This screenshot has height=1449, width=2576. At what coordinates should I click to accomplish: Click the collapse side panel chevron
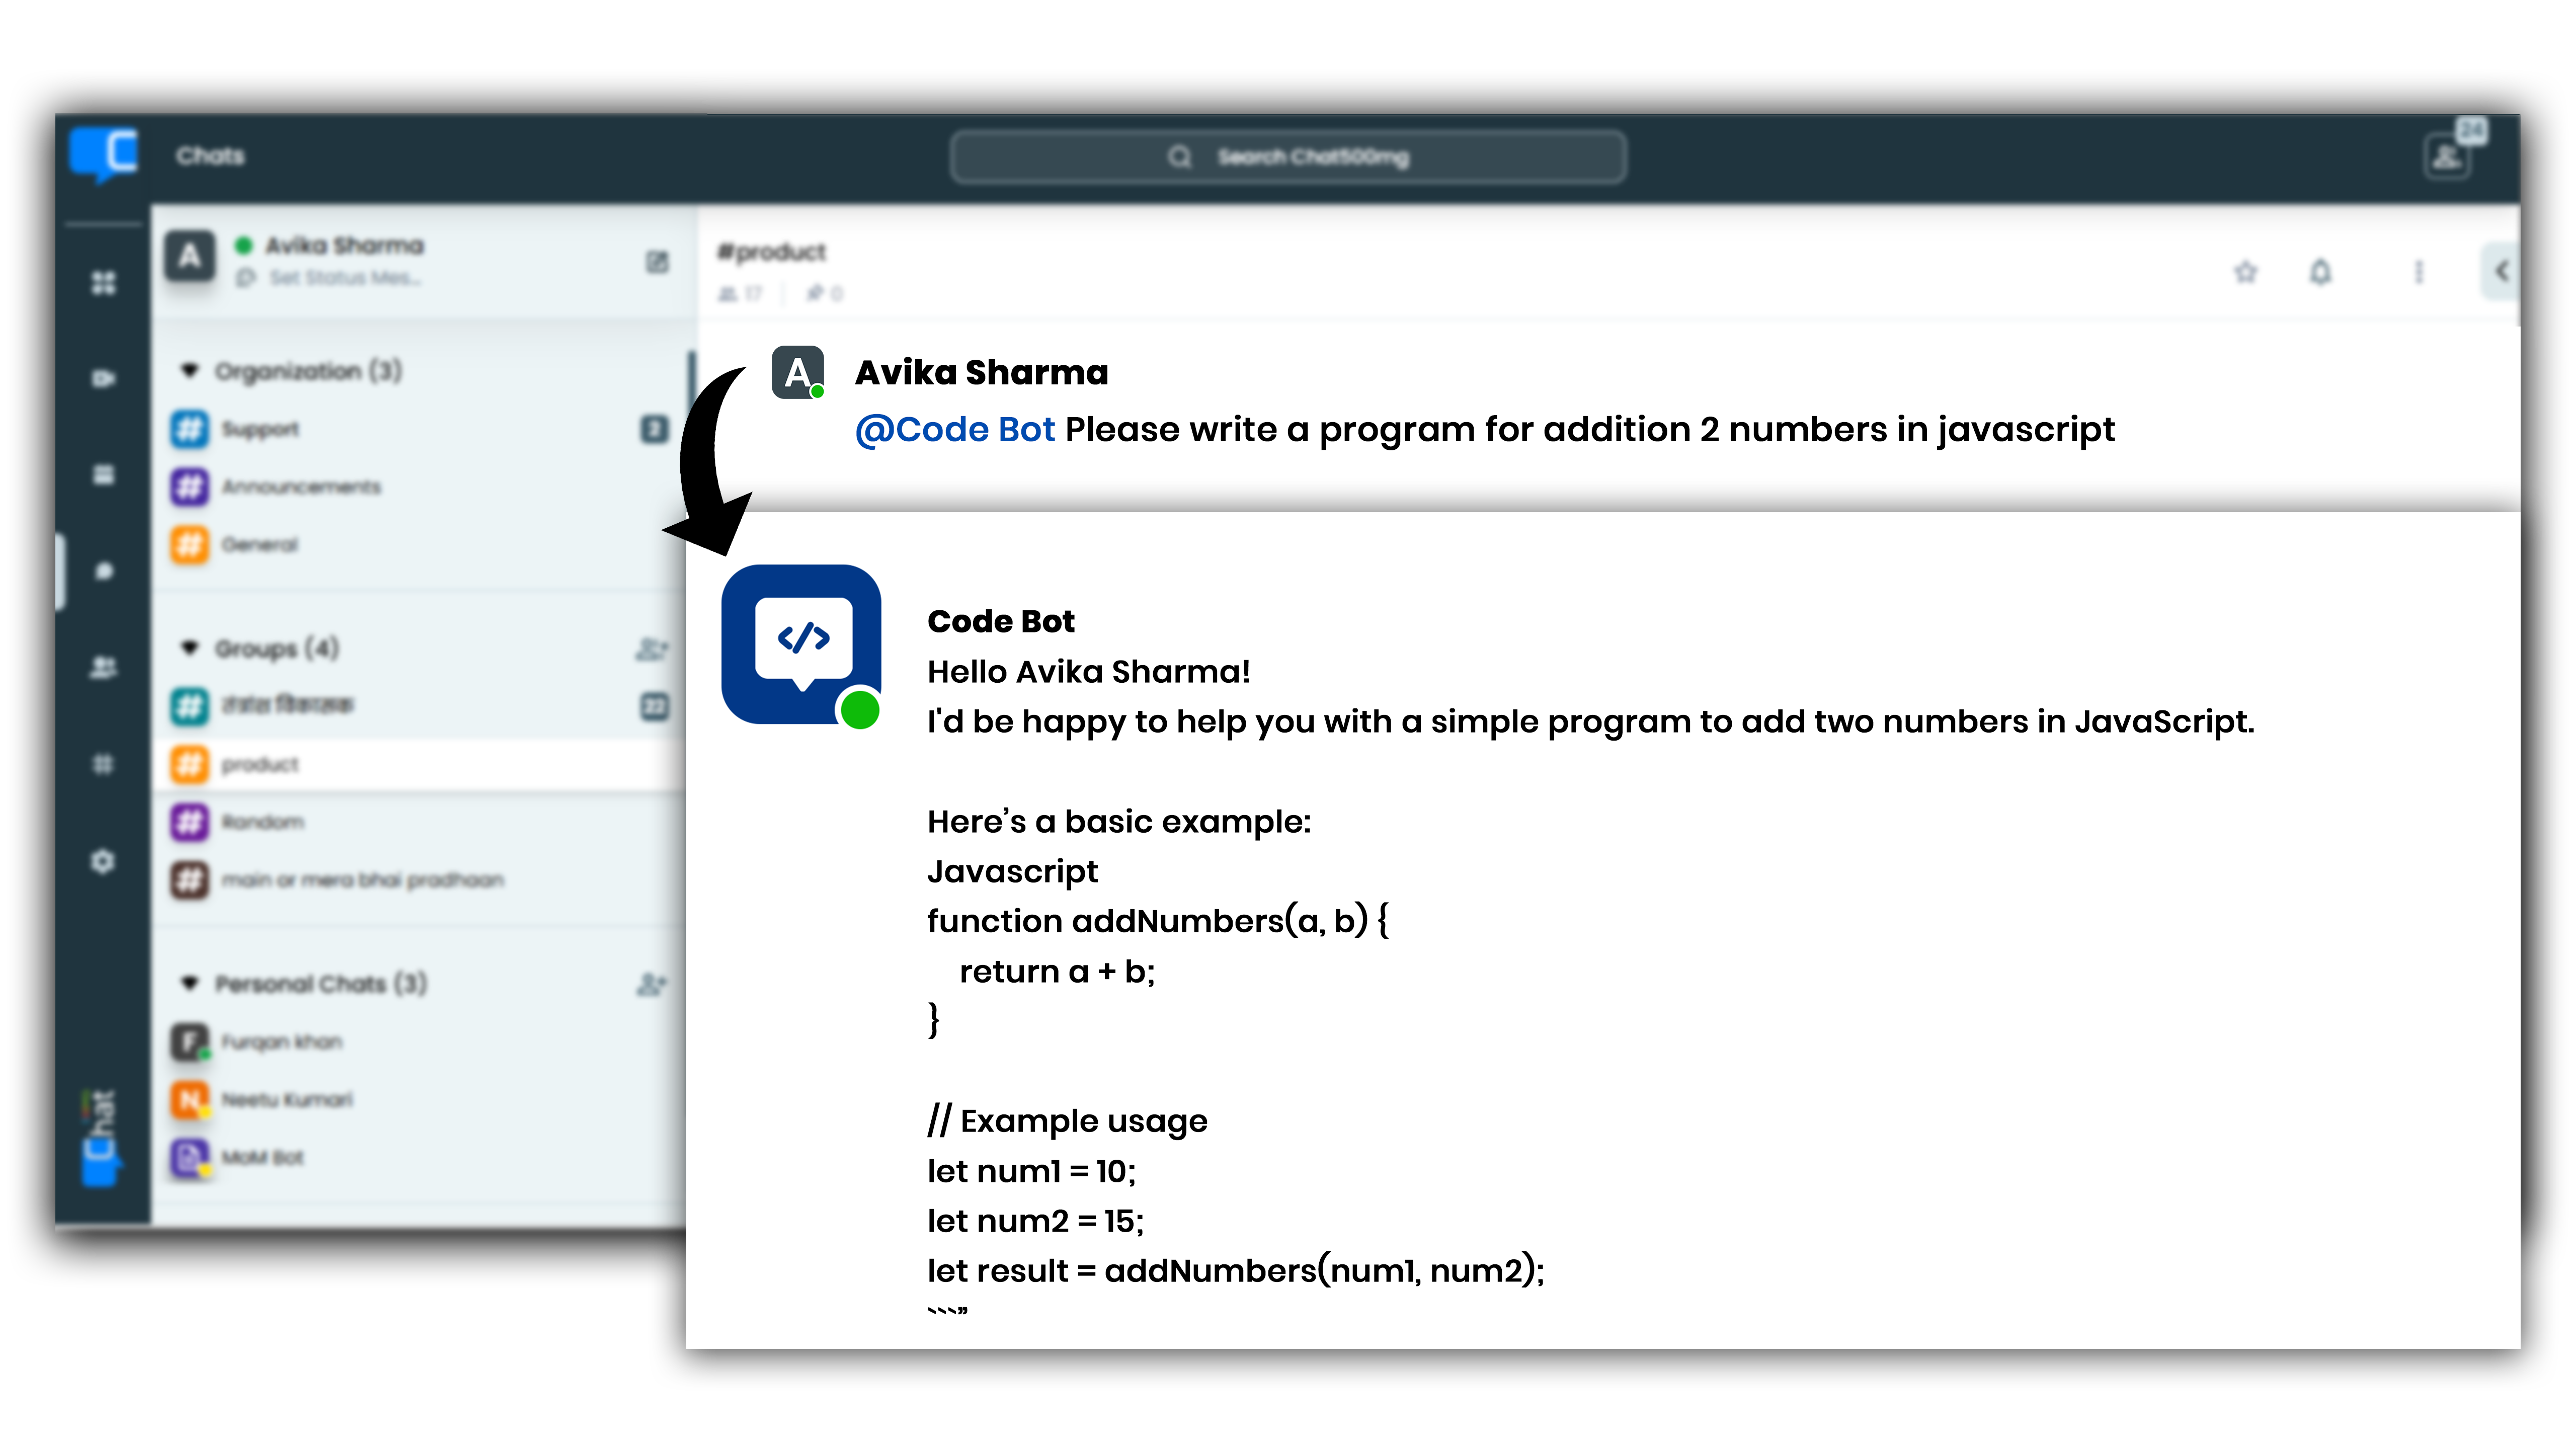[2501, 271]
